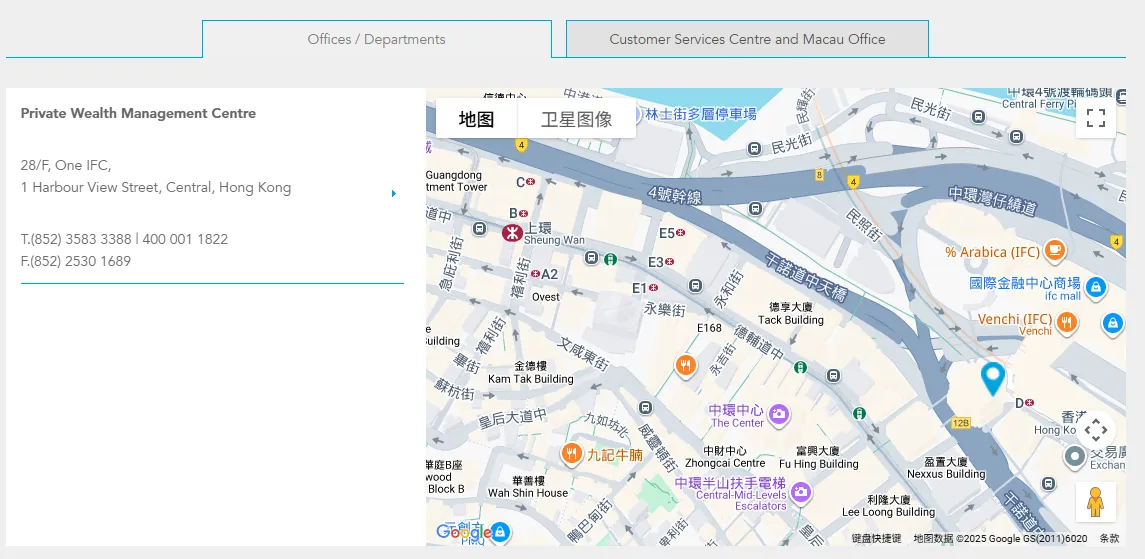The height and width of the screenshot is (559, 1145).
Task: Open map terms link
Action: [1109, 539]
